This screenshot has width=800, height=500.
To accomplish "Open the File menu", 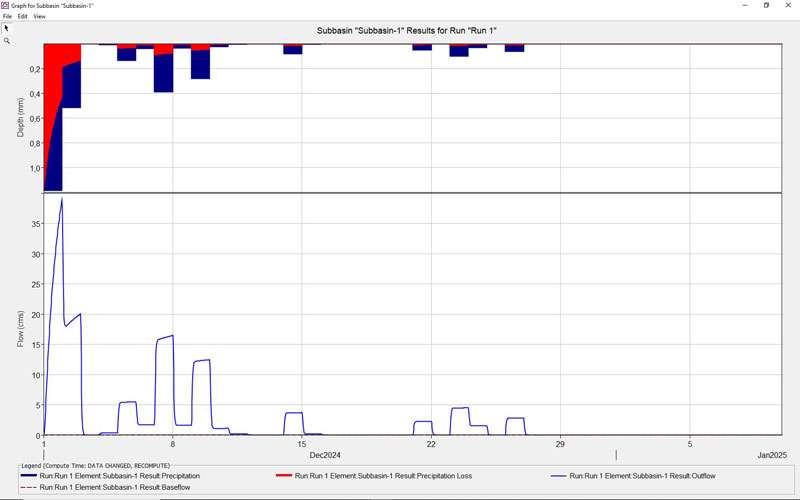I will click(x=7, y=17).
